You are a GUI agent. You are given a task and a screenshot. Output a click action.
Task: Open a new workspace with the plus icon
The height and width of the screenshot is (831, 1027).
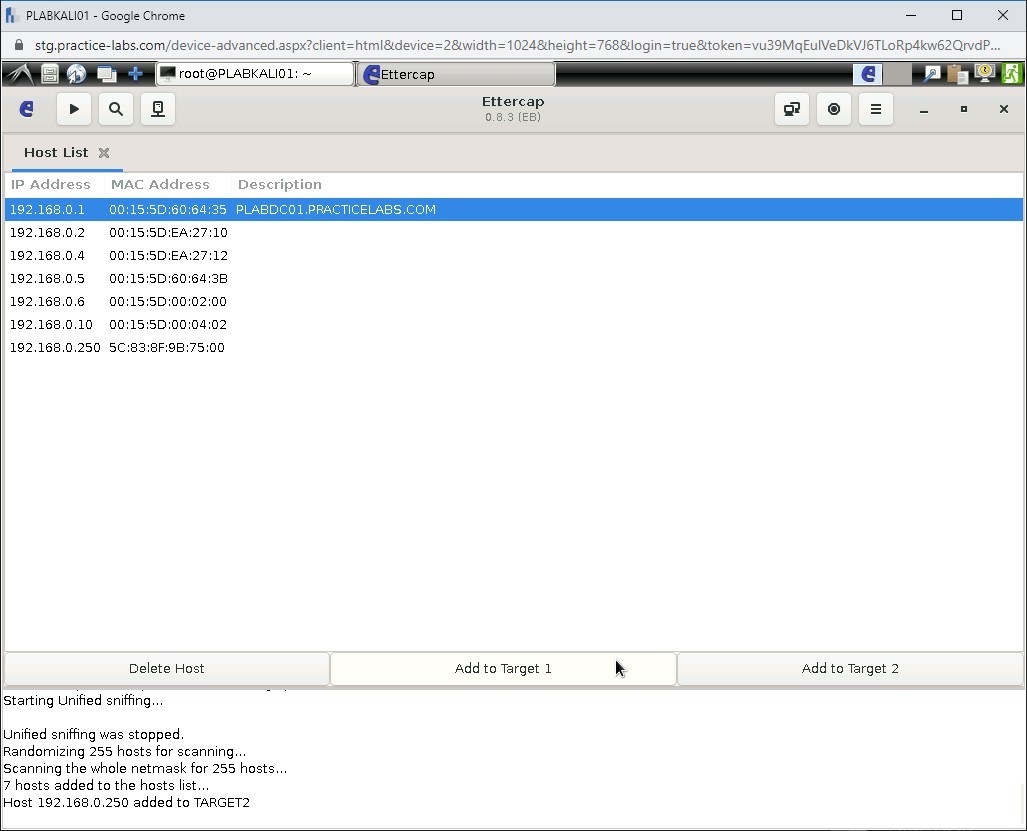point(134,73)
